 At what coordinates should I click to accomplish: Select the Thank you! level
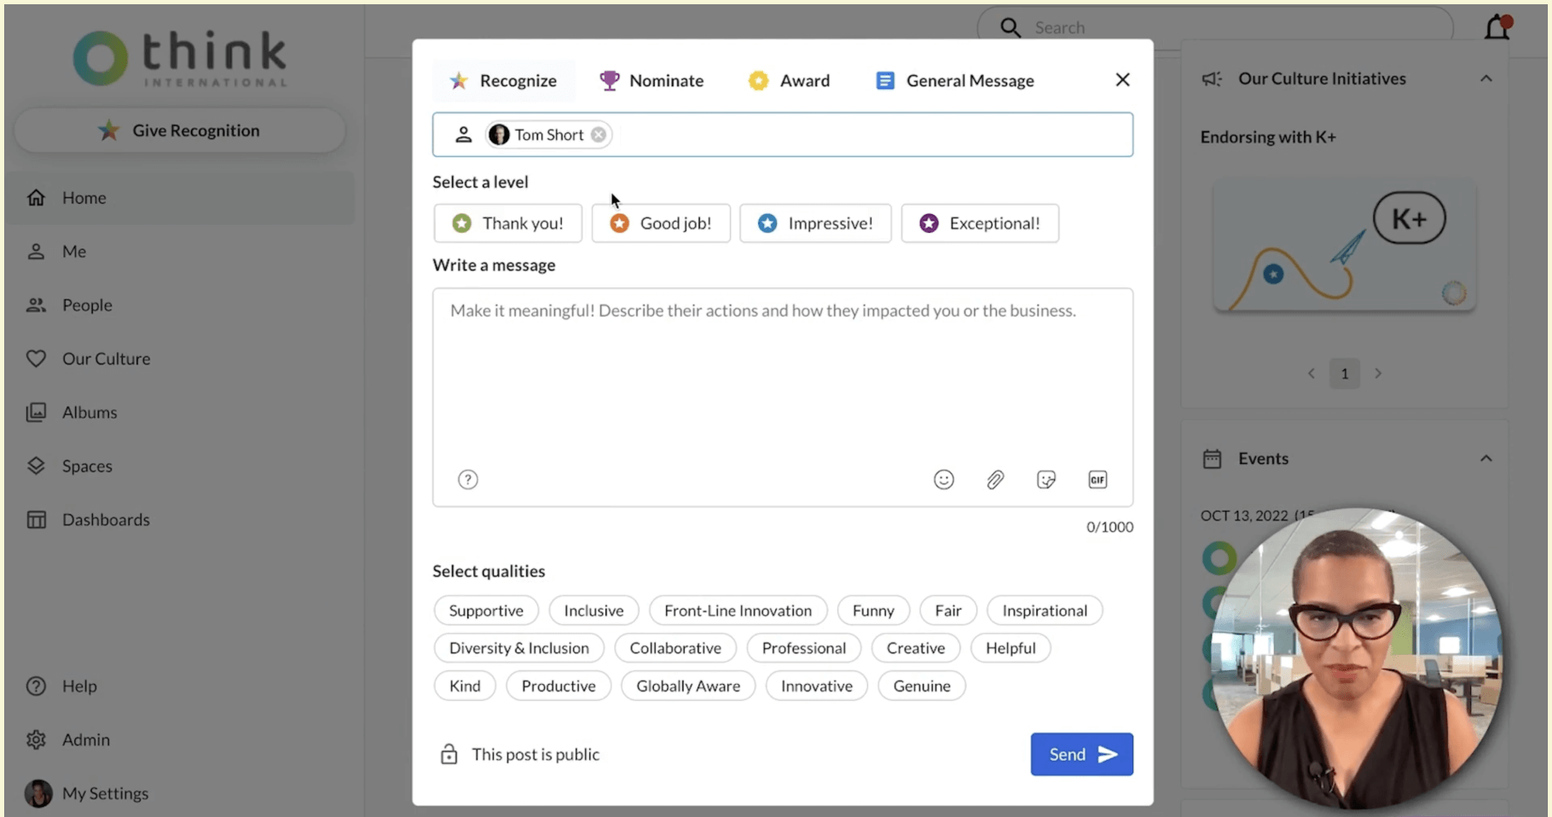point(508,223)
